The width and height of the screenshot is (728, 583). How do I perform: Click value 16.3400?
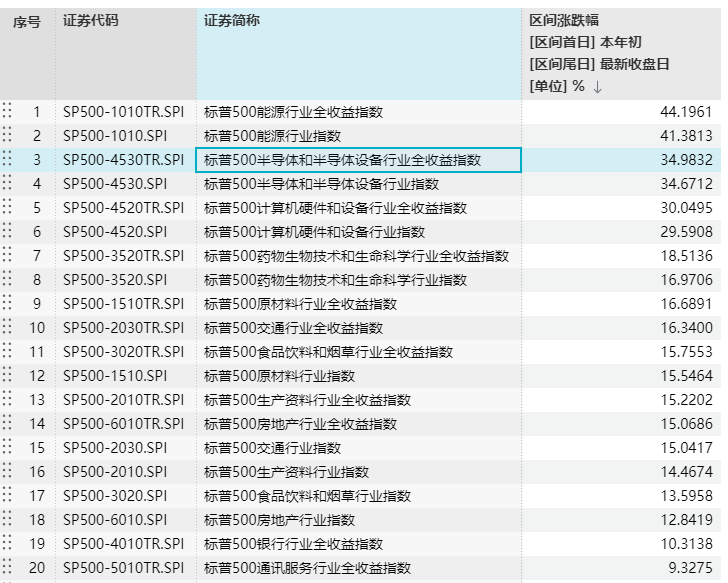coord(686,328)
